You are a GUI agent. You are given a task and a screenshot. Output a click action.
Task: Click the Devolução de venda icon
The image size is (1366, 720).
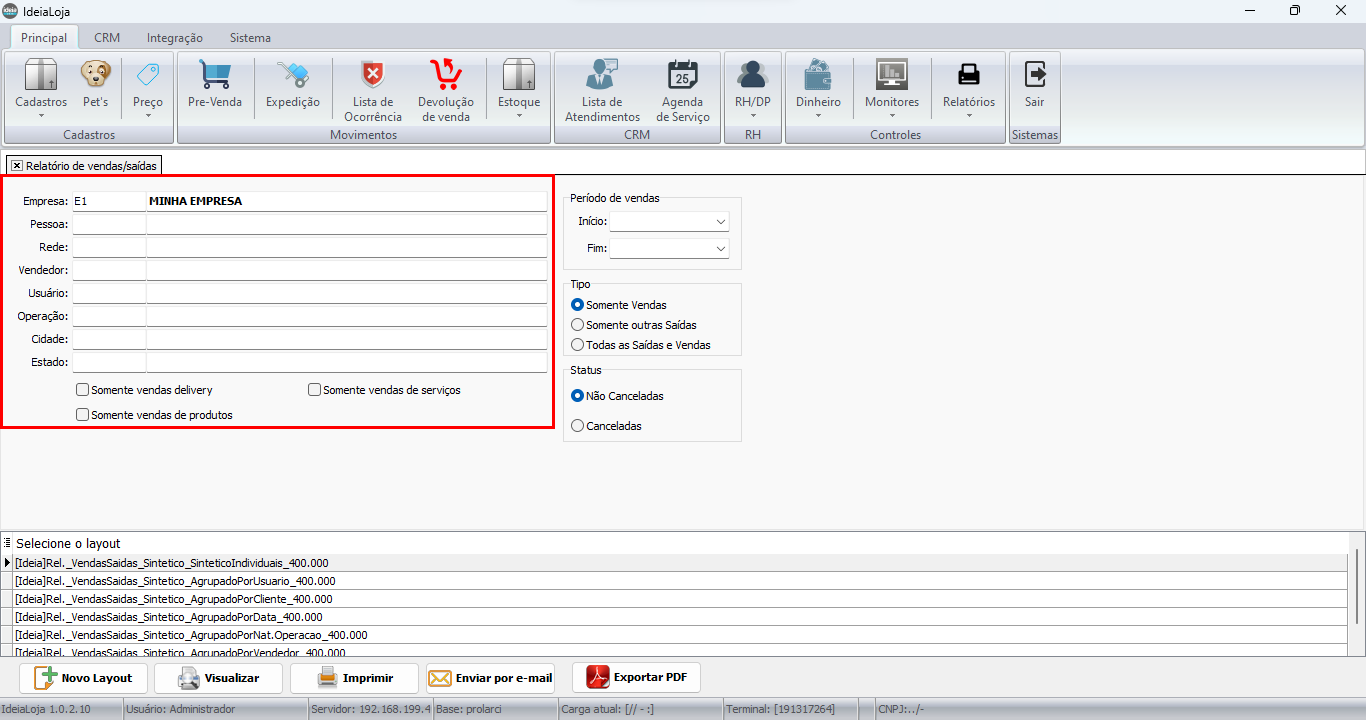(x=445, y=76)
